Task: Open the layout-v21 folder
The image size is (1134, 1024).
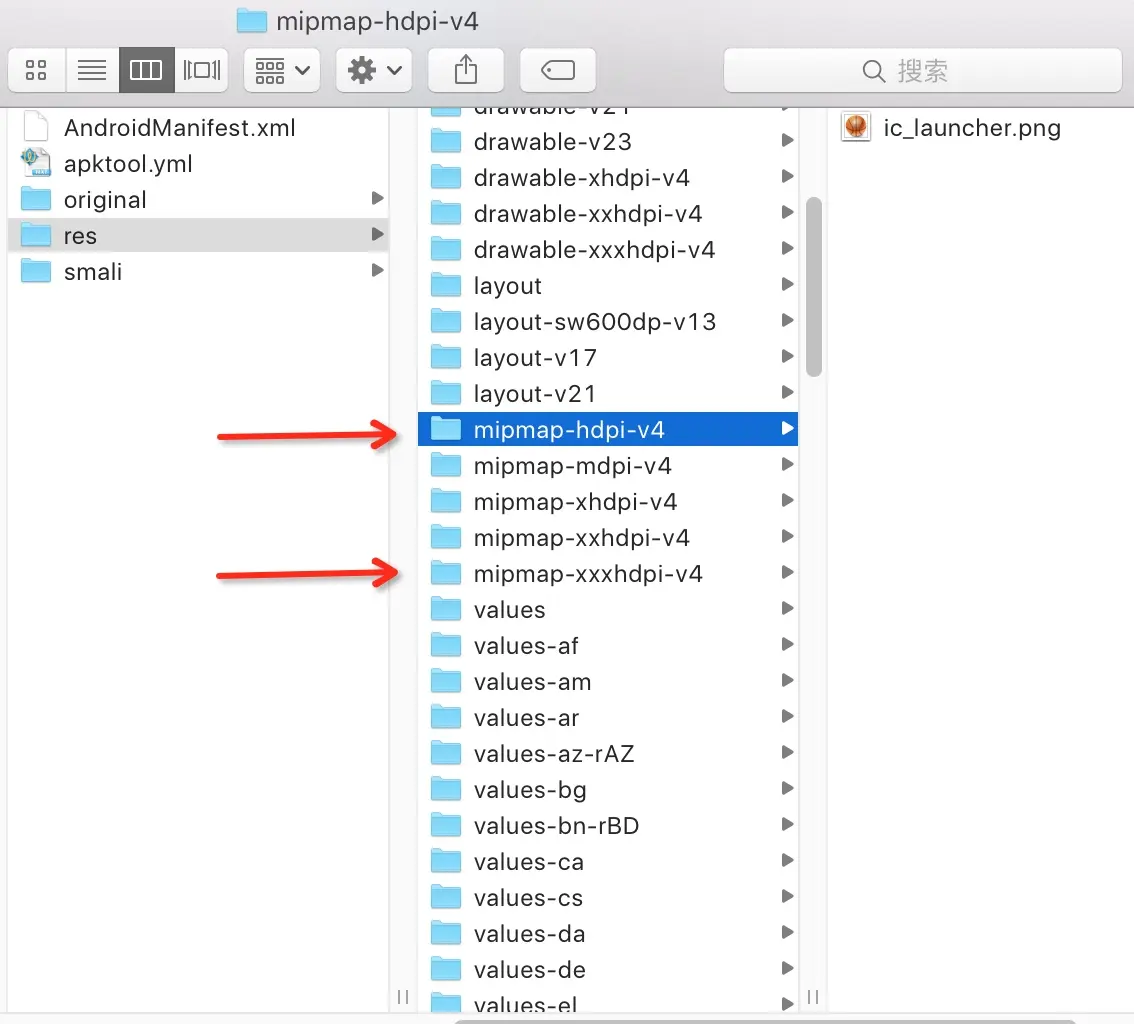Action: pos(608,394)
